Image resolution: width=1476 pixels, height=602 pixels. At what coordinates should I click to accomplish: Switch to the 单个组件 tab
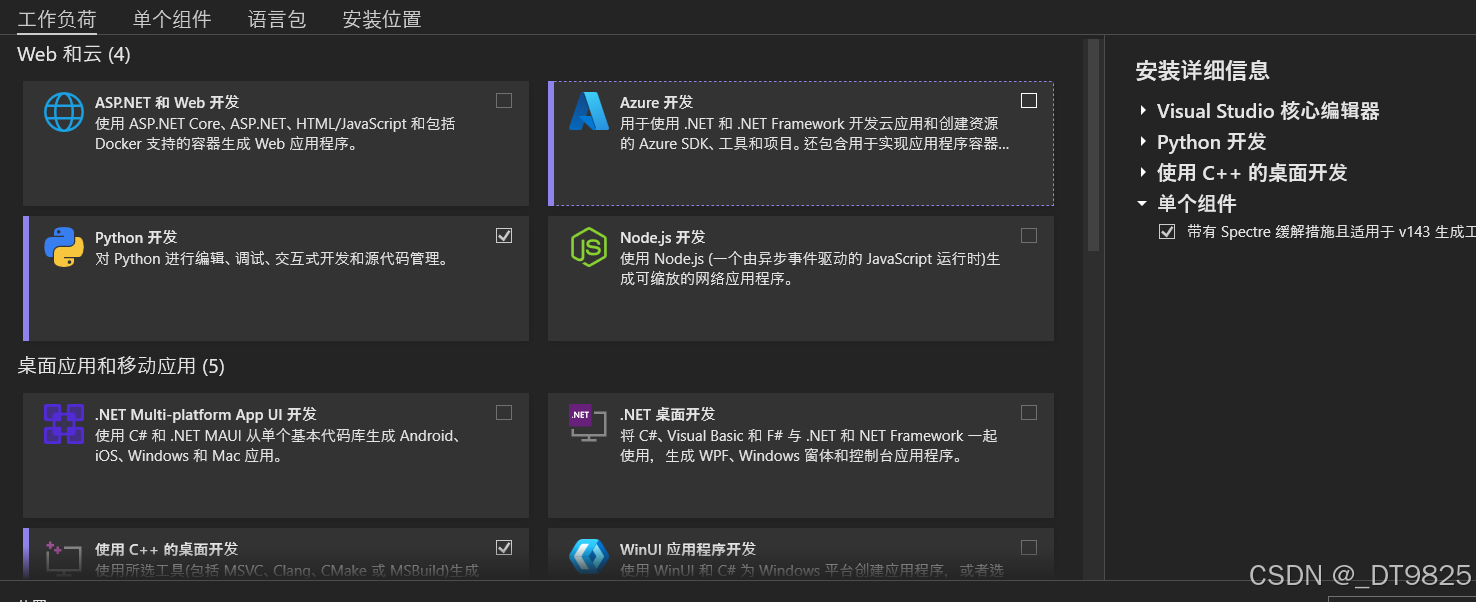tap(172, 17)
